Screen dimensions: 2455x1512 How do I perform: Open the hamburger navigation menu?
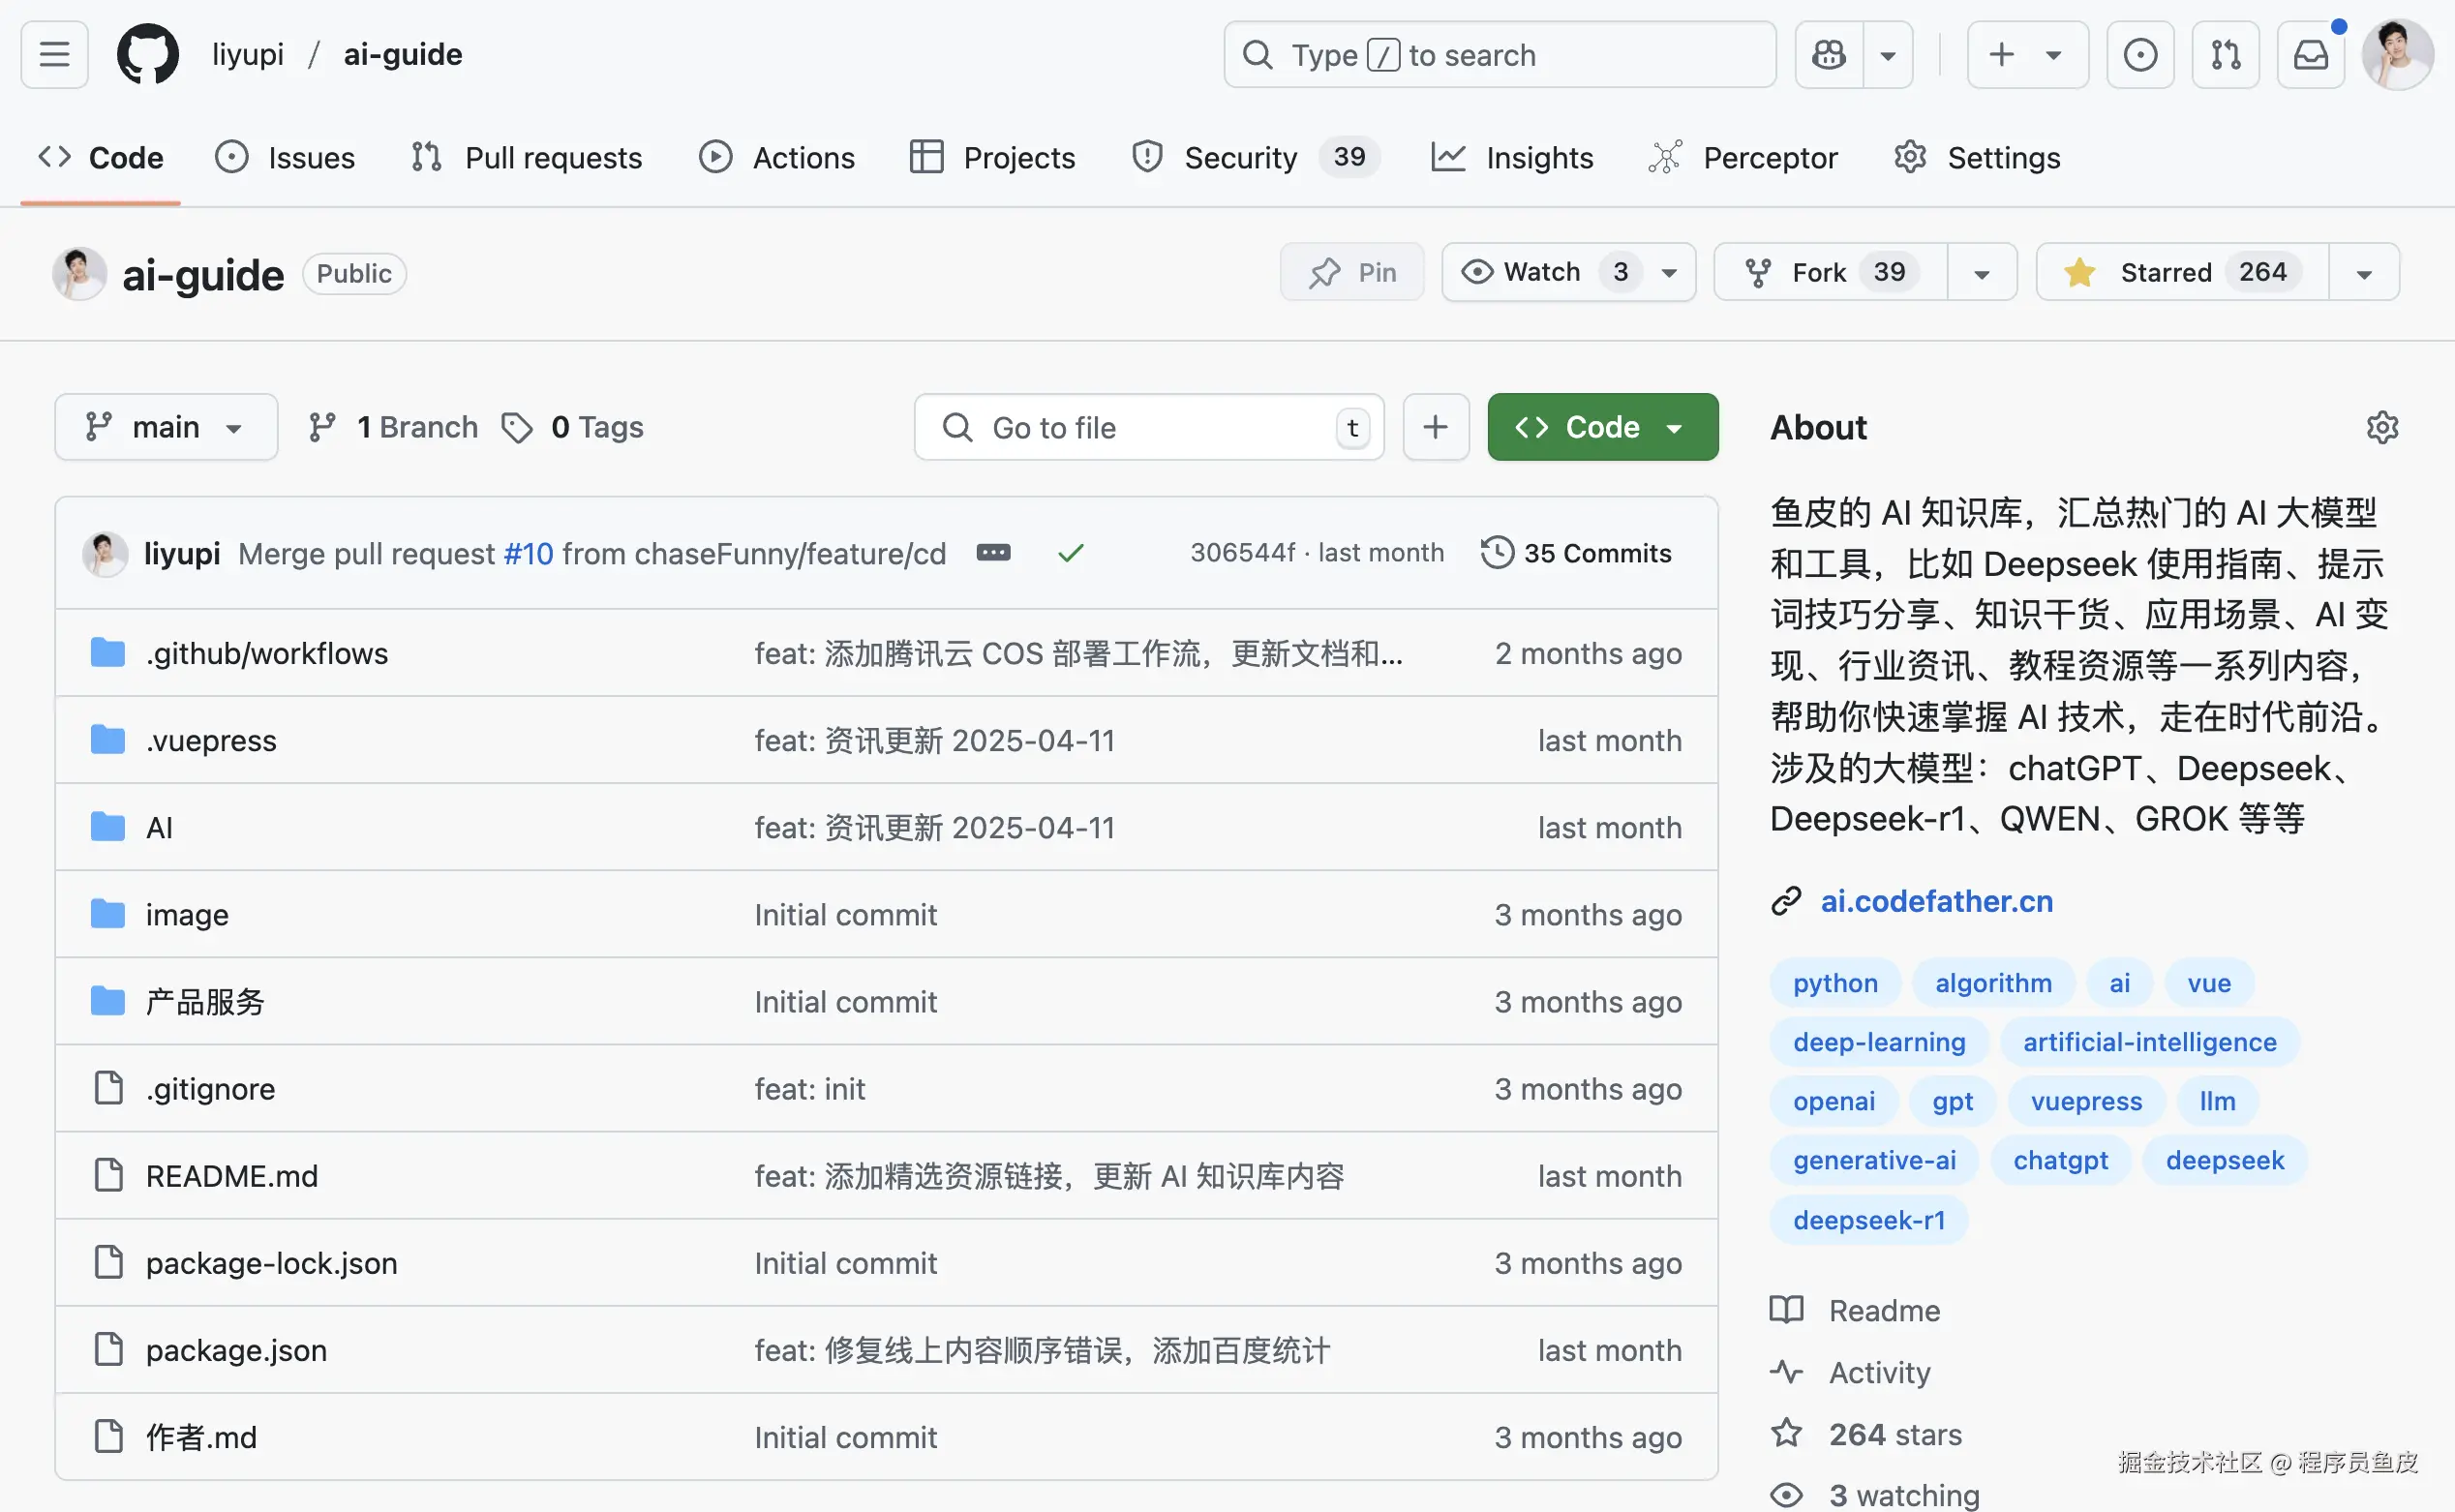(x=54, y=54)
